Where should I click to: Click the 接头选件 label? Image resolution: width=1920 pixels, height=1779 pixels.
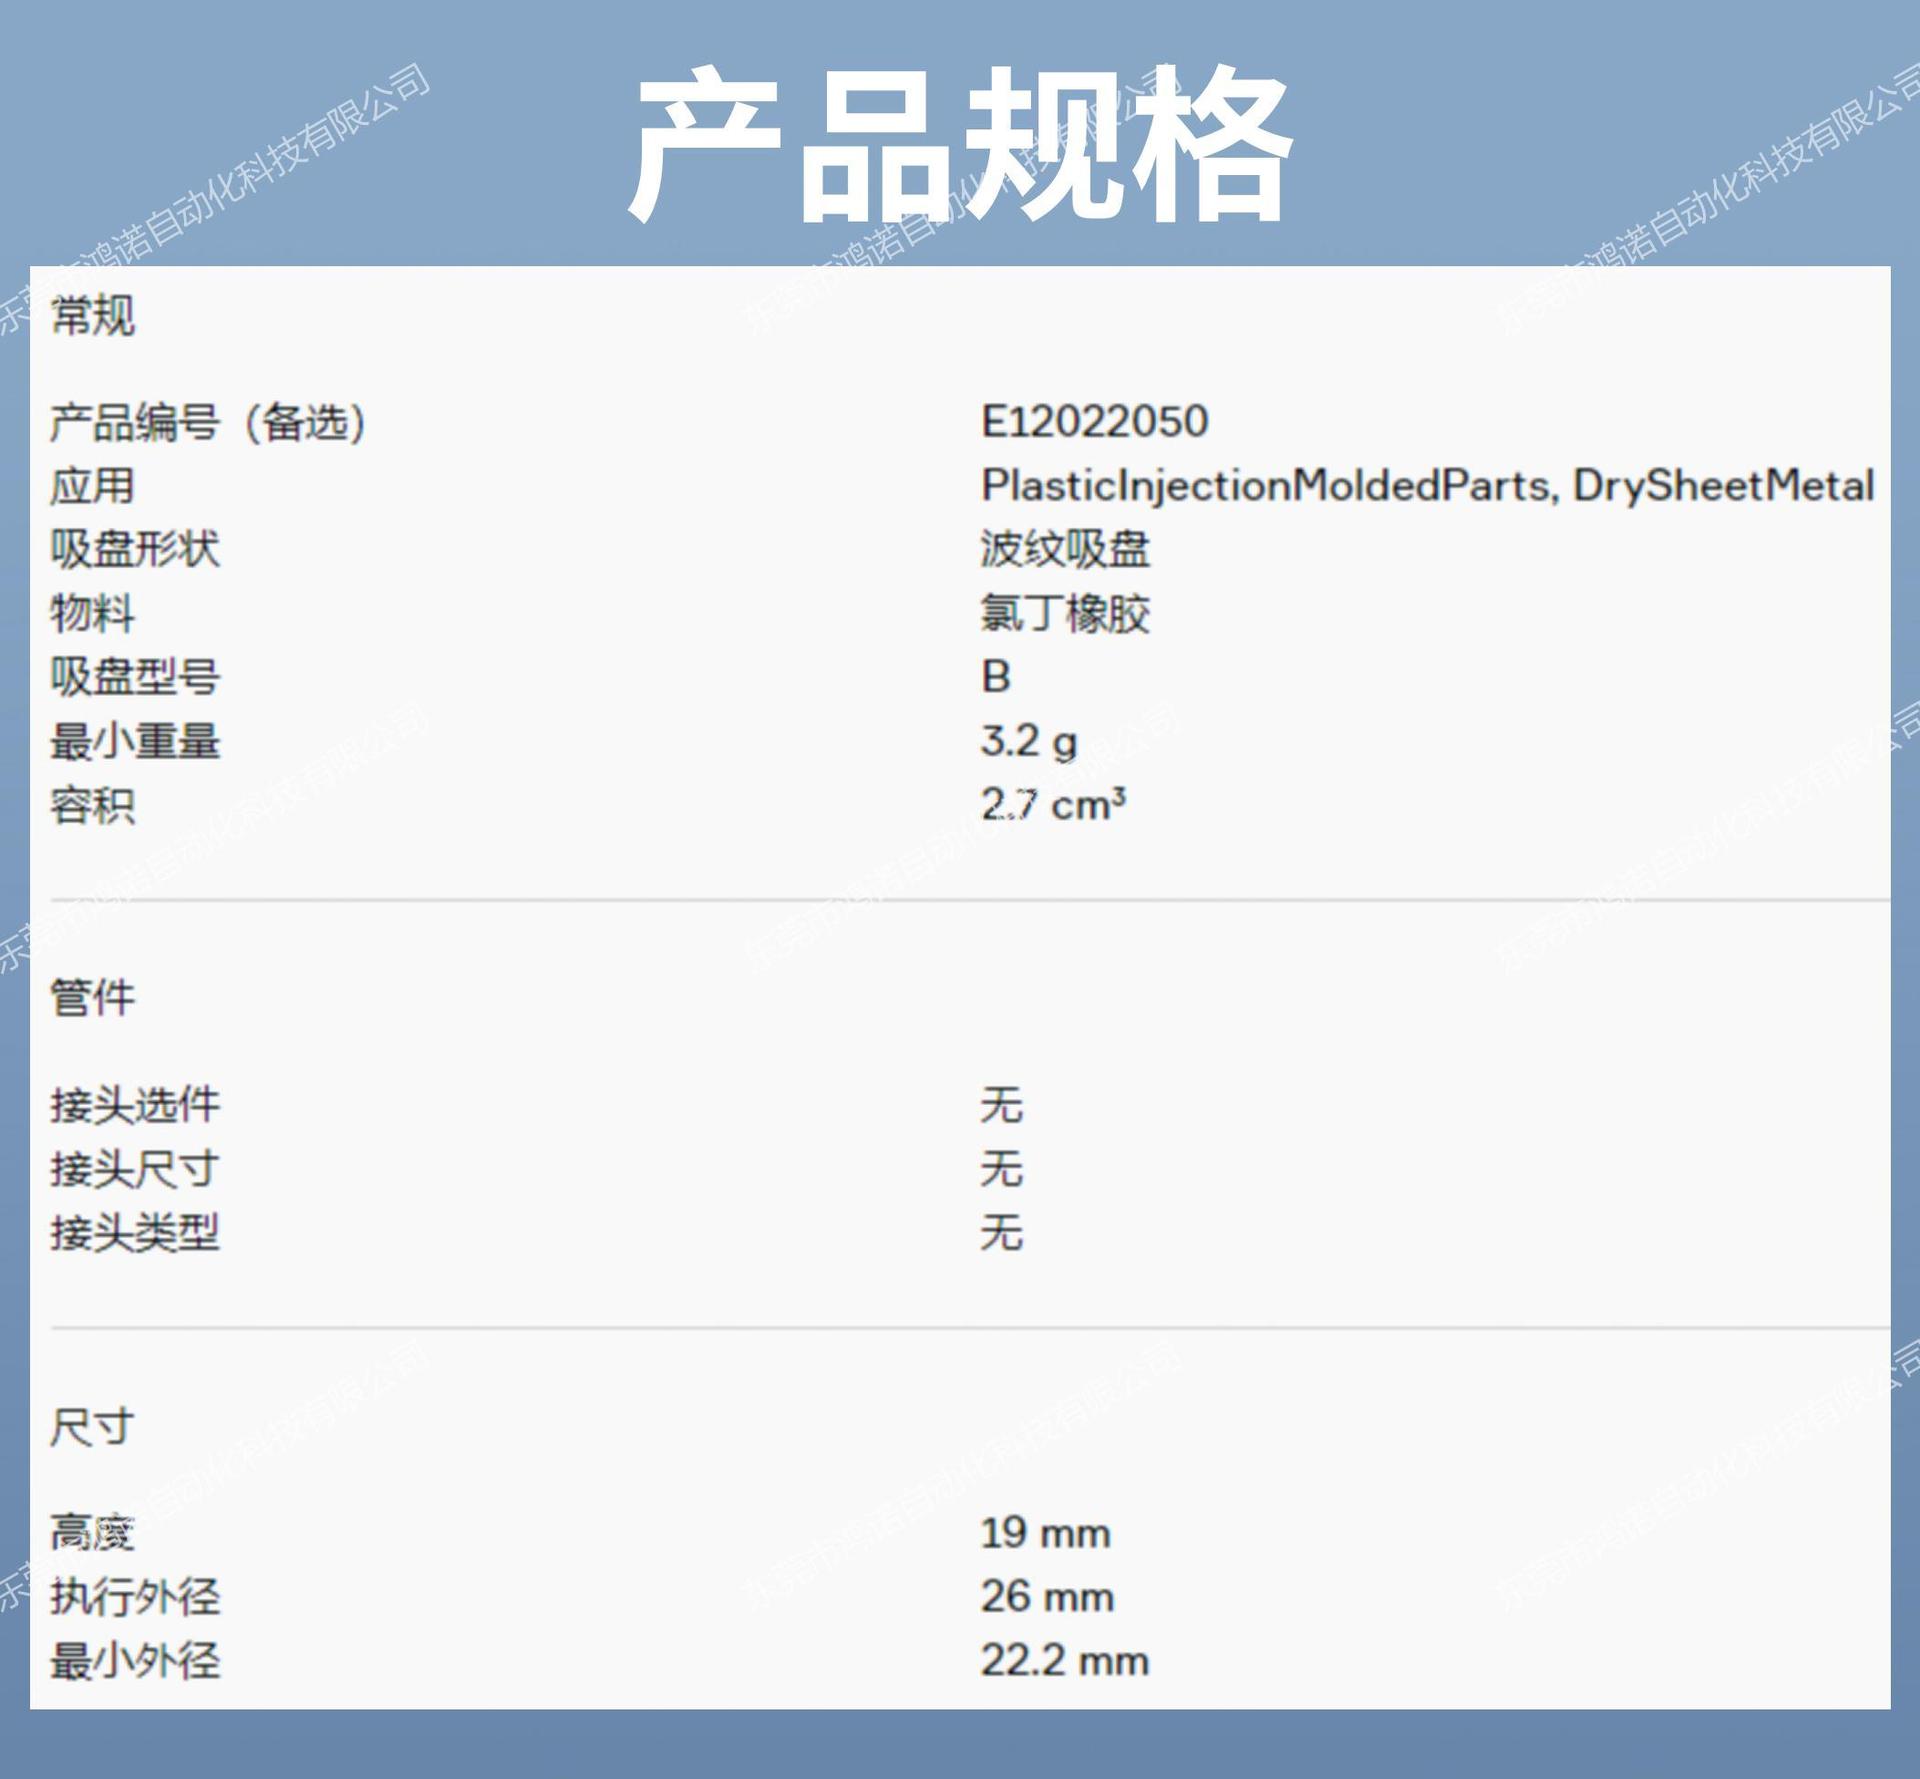tap(134, 1105)
